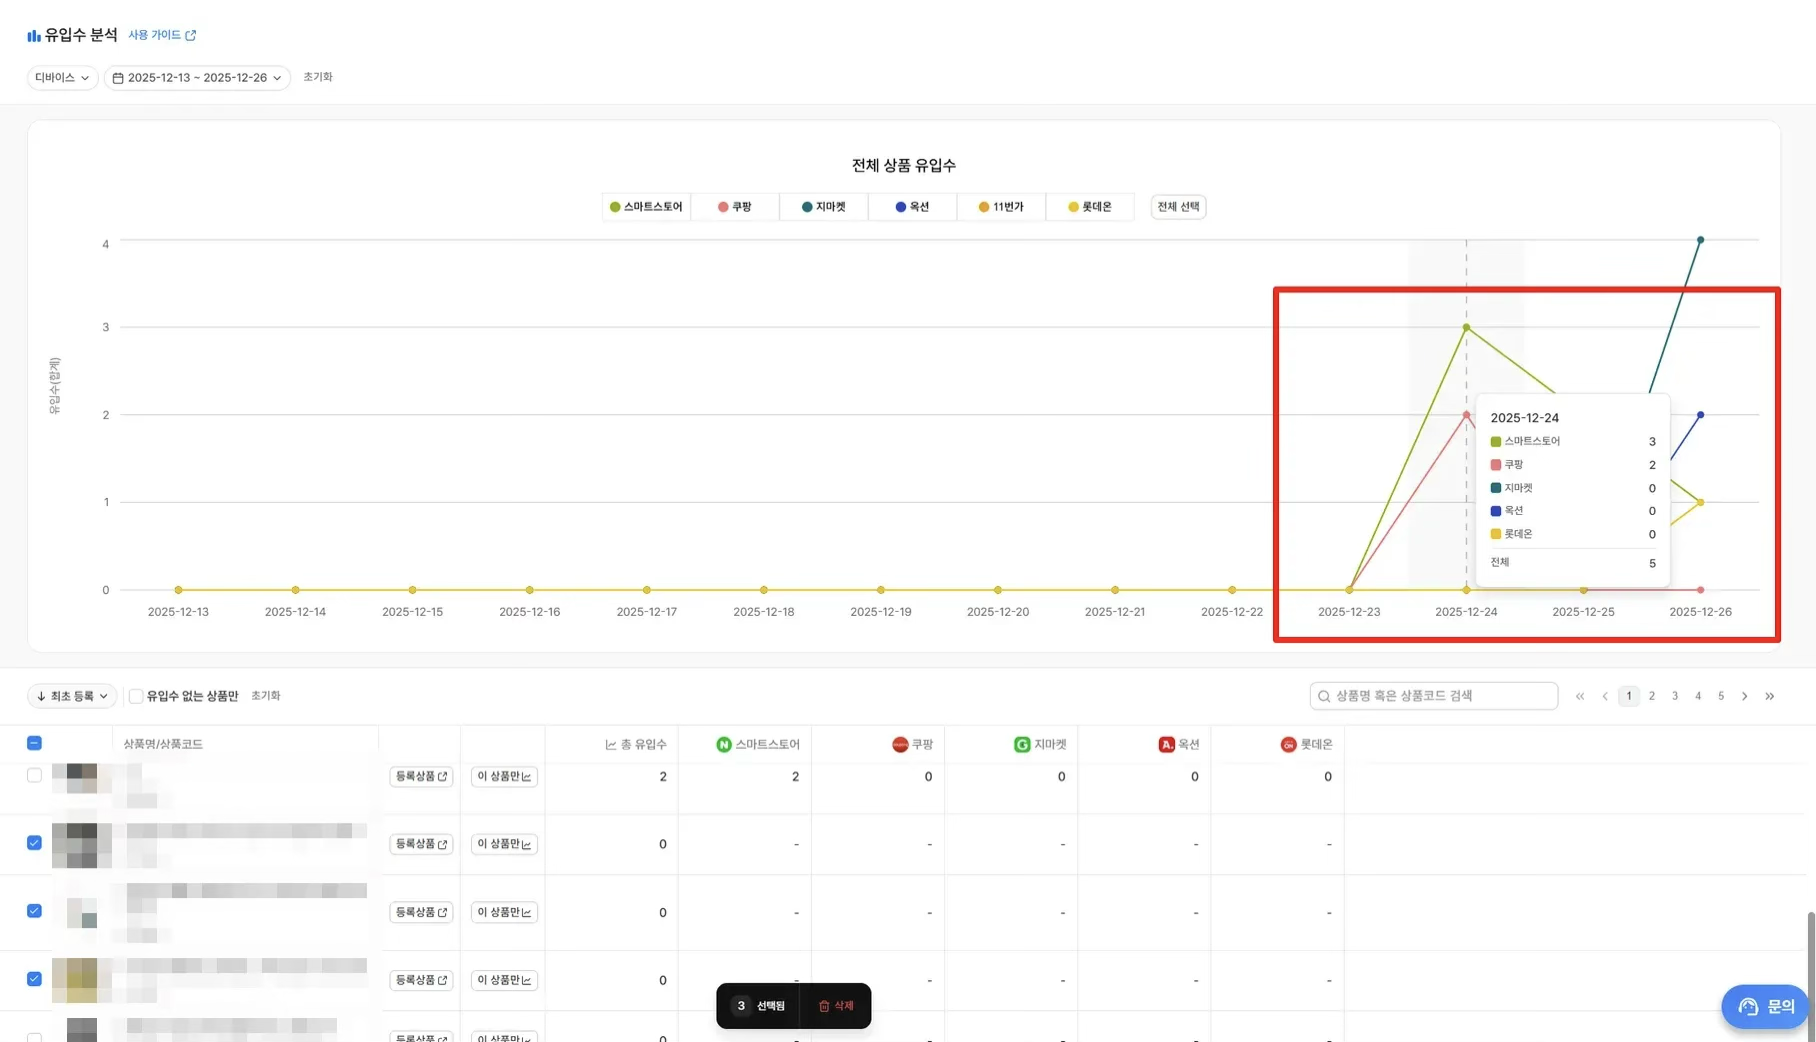Switch to page 5 of results
Image resolution: width=1816 pixels, height=1042 pixels.
[1721, 696]
